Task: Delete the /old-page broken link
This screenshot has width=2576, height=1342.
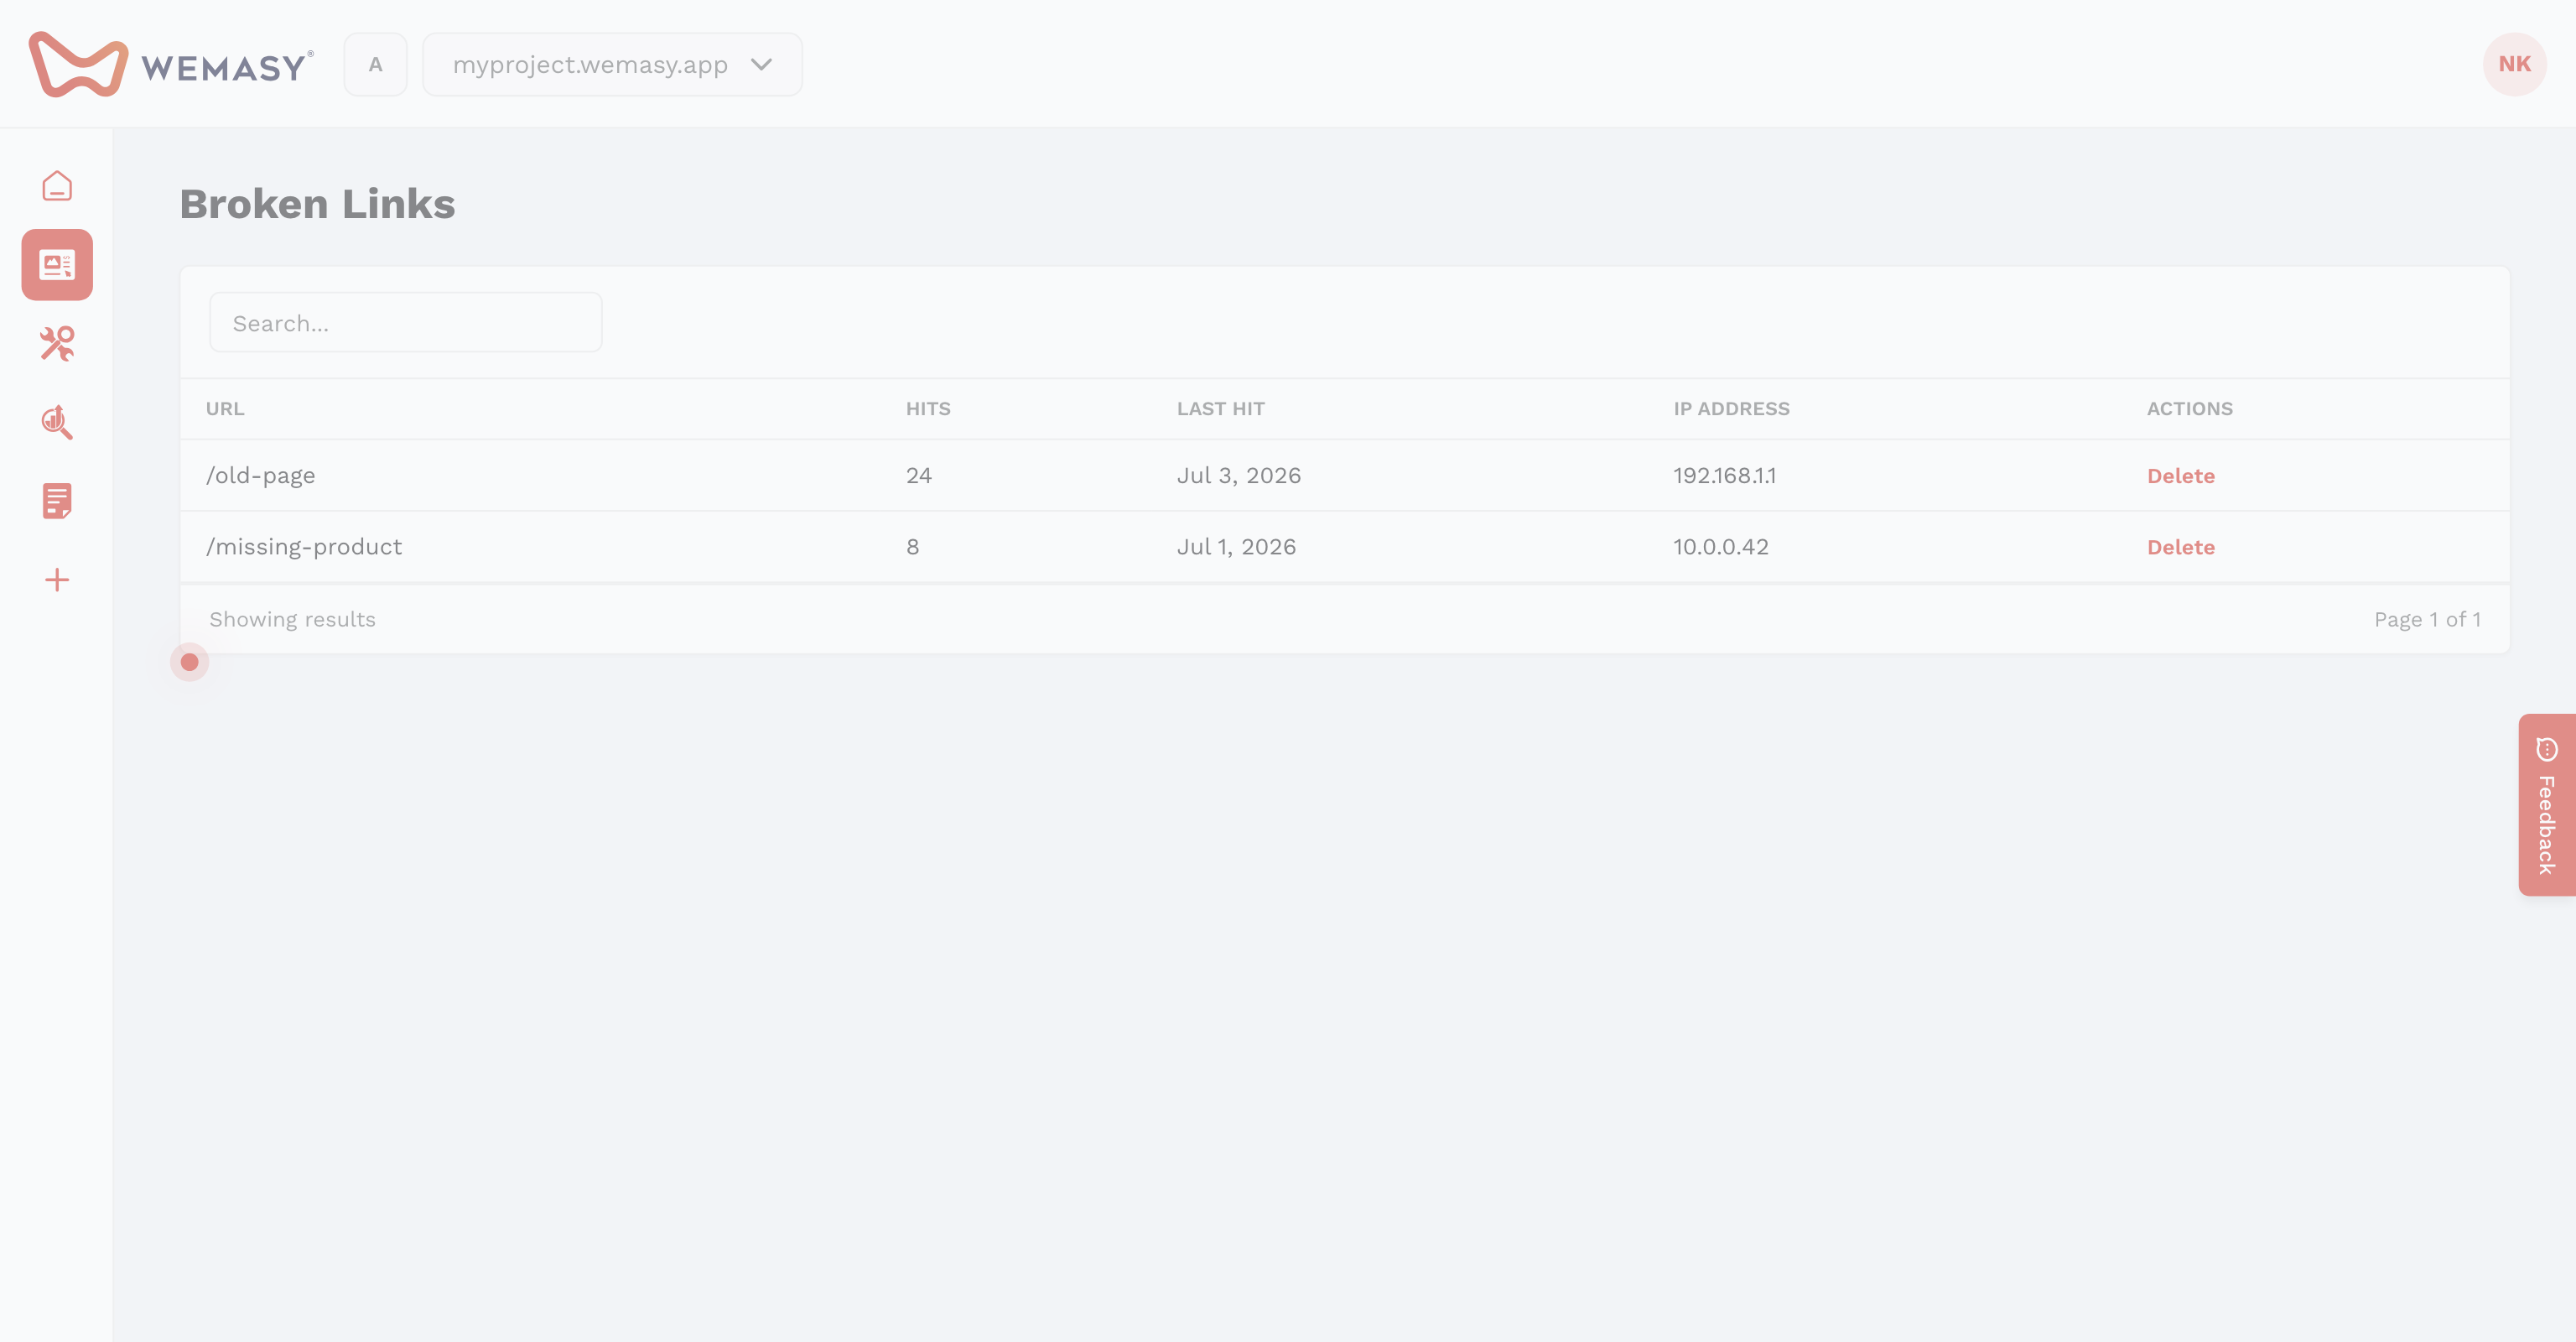Action: (x=2180, y=476)
